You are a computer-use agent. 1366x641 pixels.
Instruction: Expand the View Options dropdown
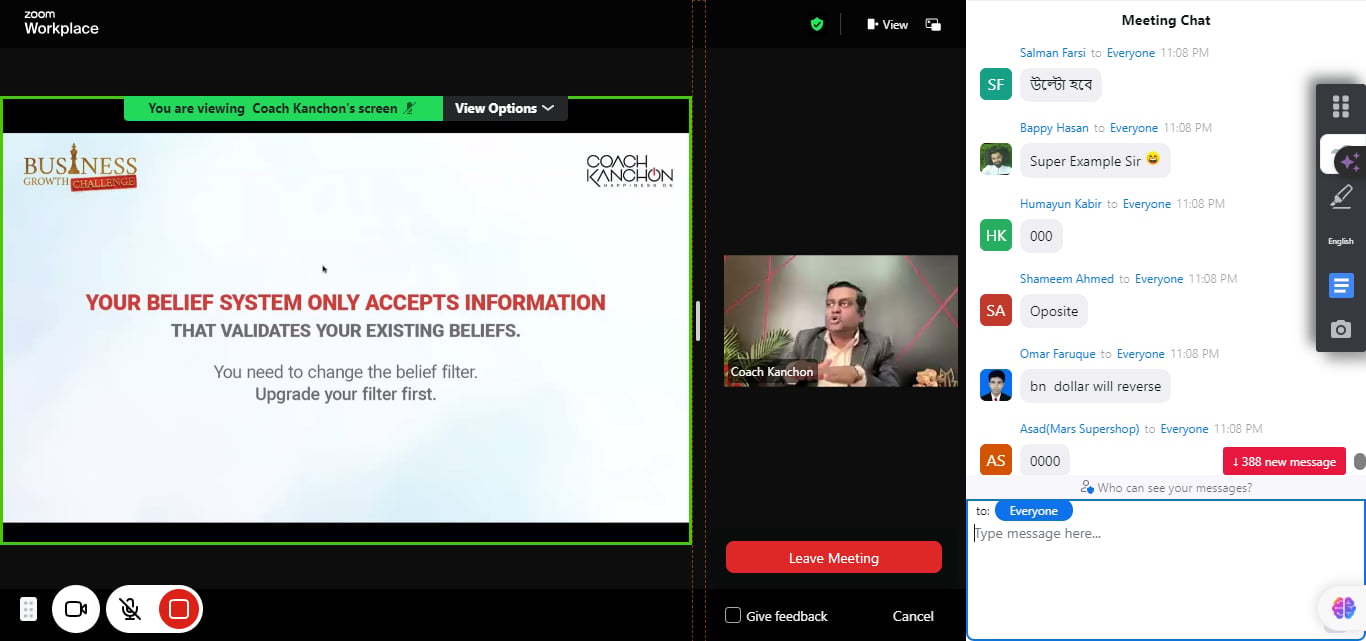tap(505, 108)
